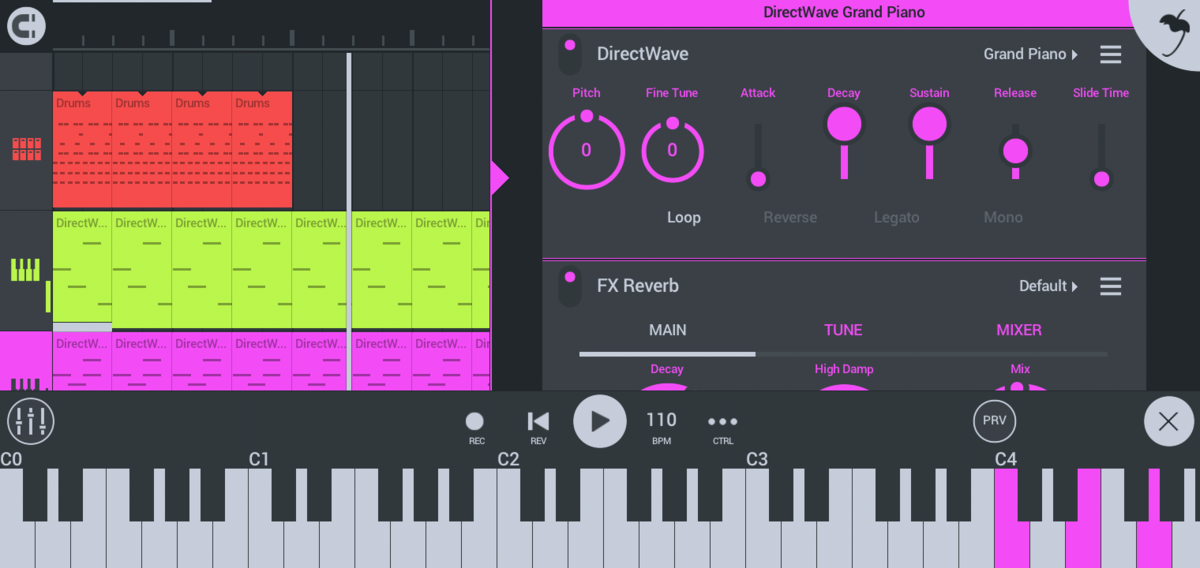Select the magenta piano track icon

[x=26, y=383]
